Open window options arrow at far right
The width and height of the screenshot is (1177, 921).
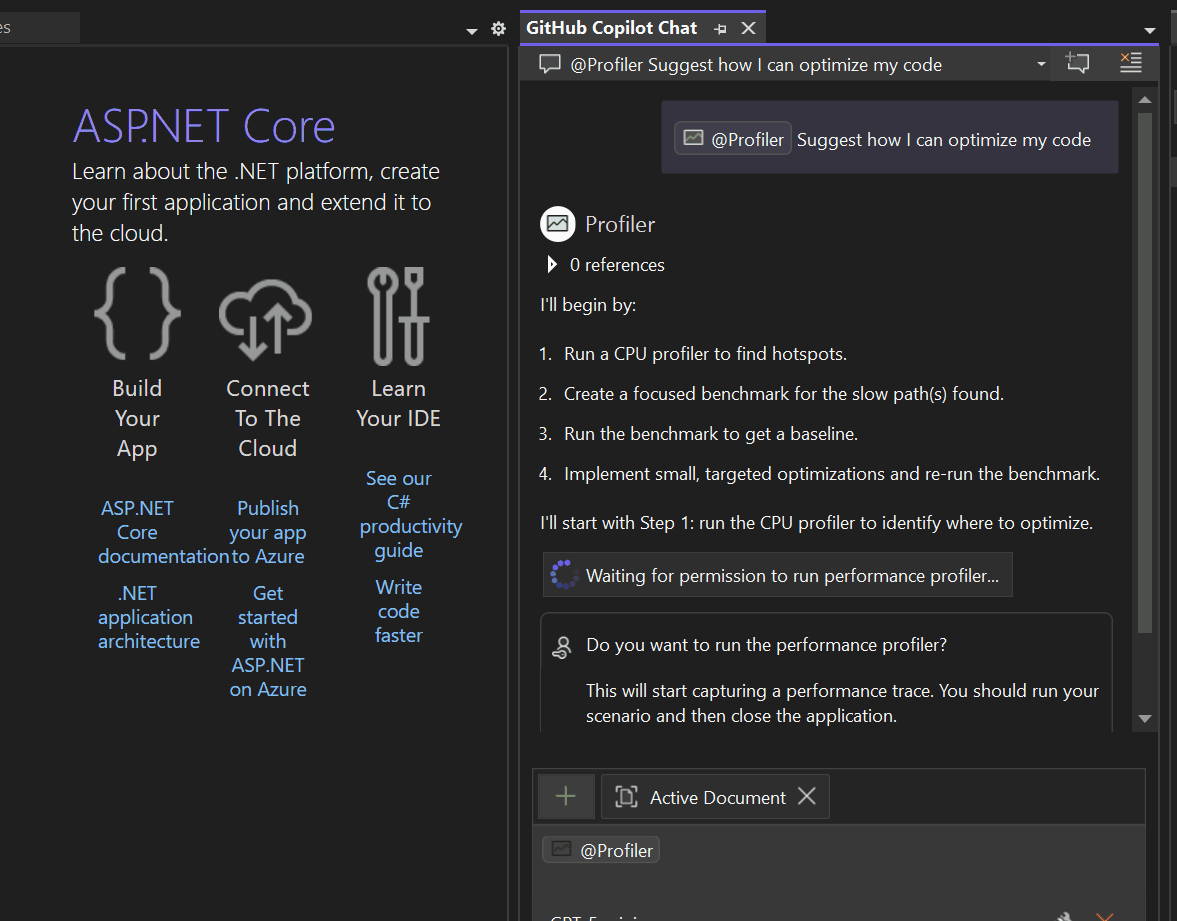click(1149, 31)
